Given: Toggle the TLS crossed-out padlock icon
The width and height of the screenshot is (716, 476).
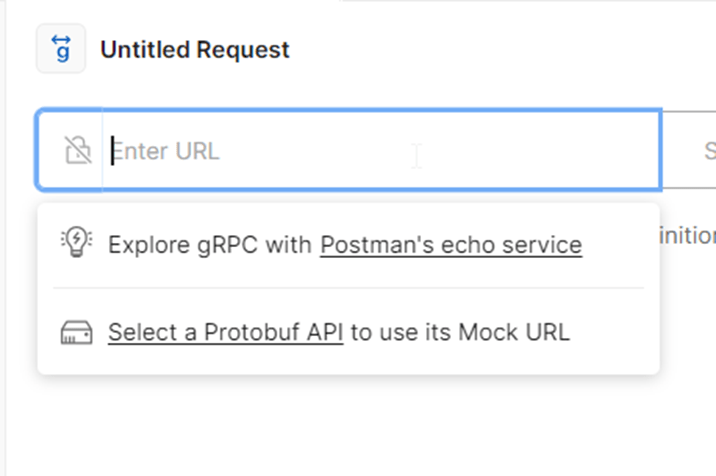Looking at the screenshot, I should [x=78, y=150].
